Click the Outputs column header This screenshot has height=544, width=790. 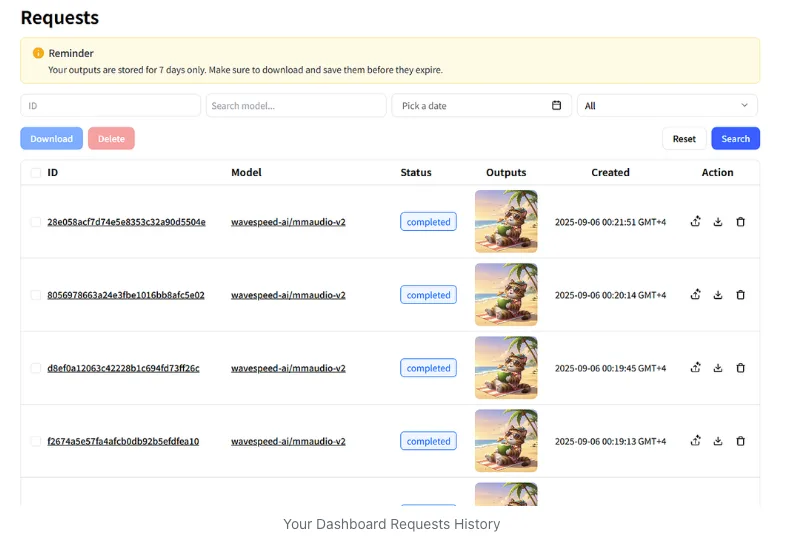(506, 172)
